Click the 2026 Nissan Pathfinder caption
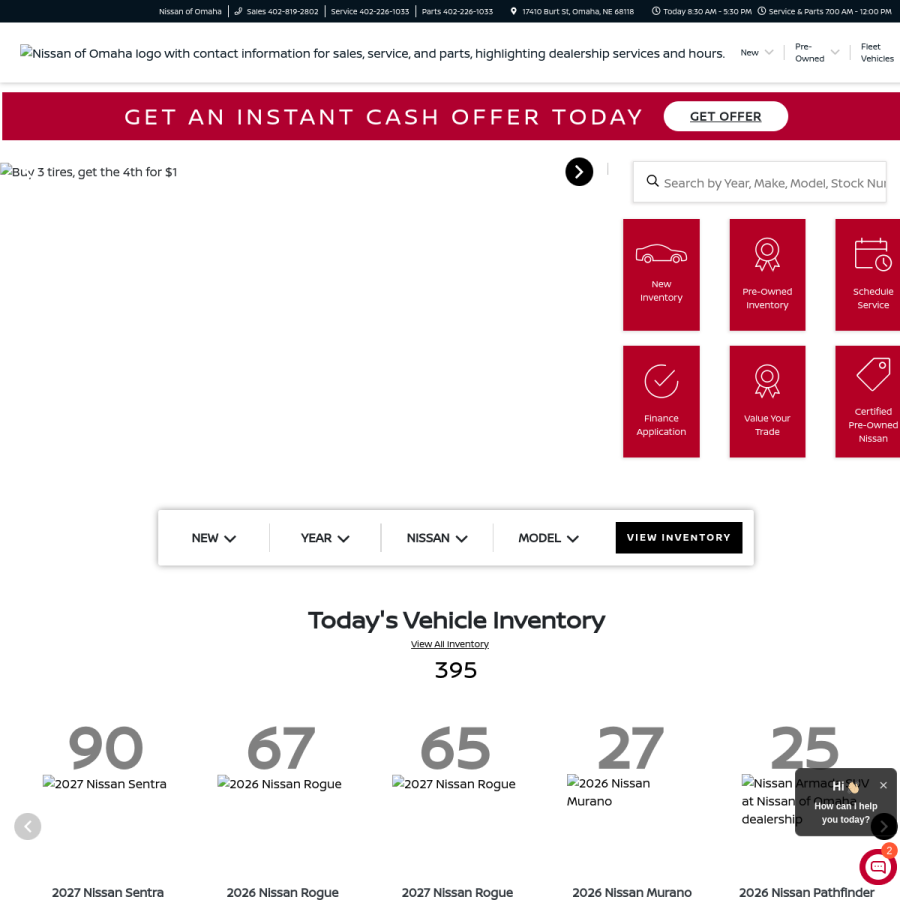 [806, 893]
